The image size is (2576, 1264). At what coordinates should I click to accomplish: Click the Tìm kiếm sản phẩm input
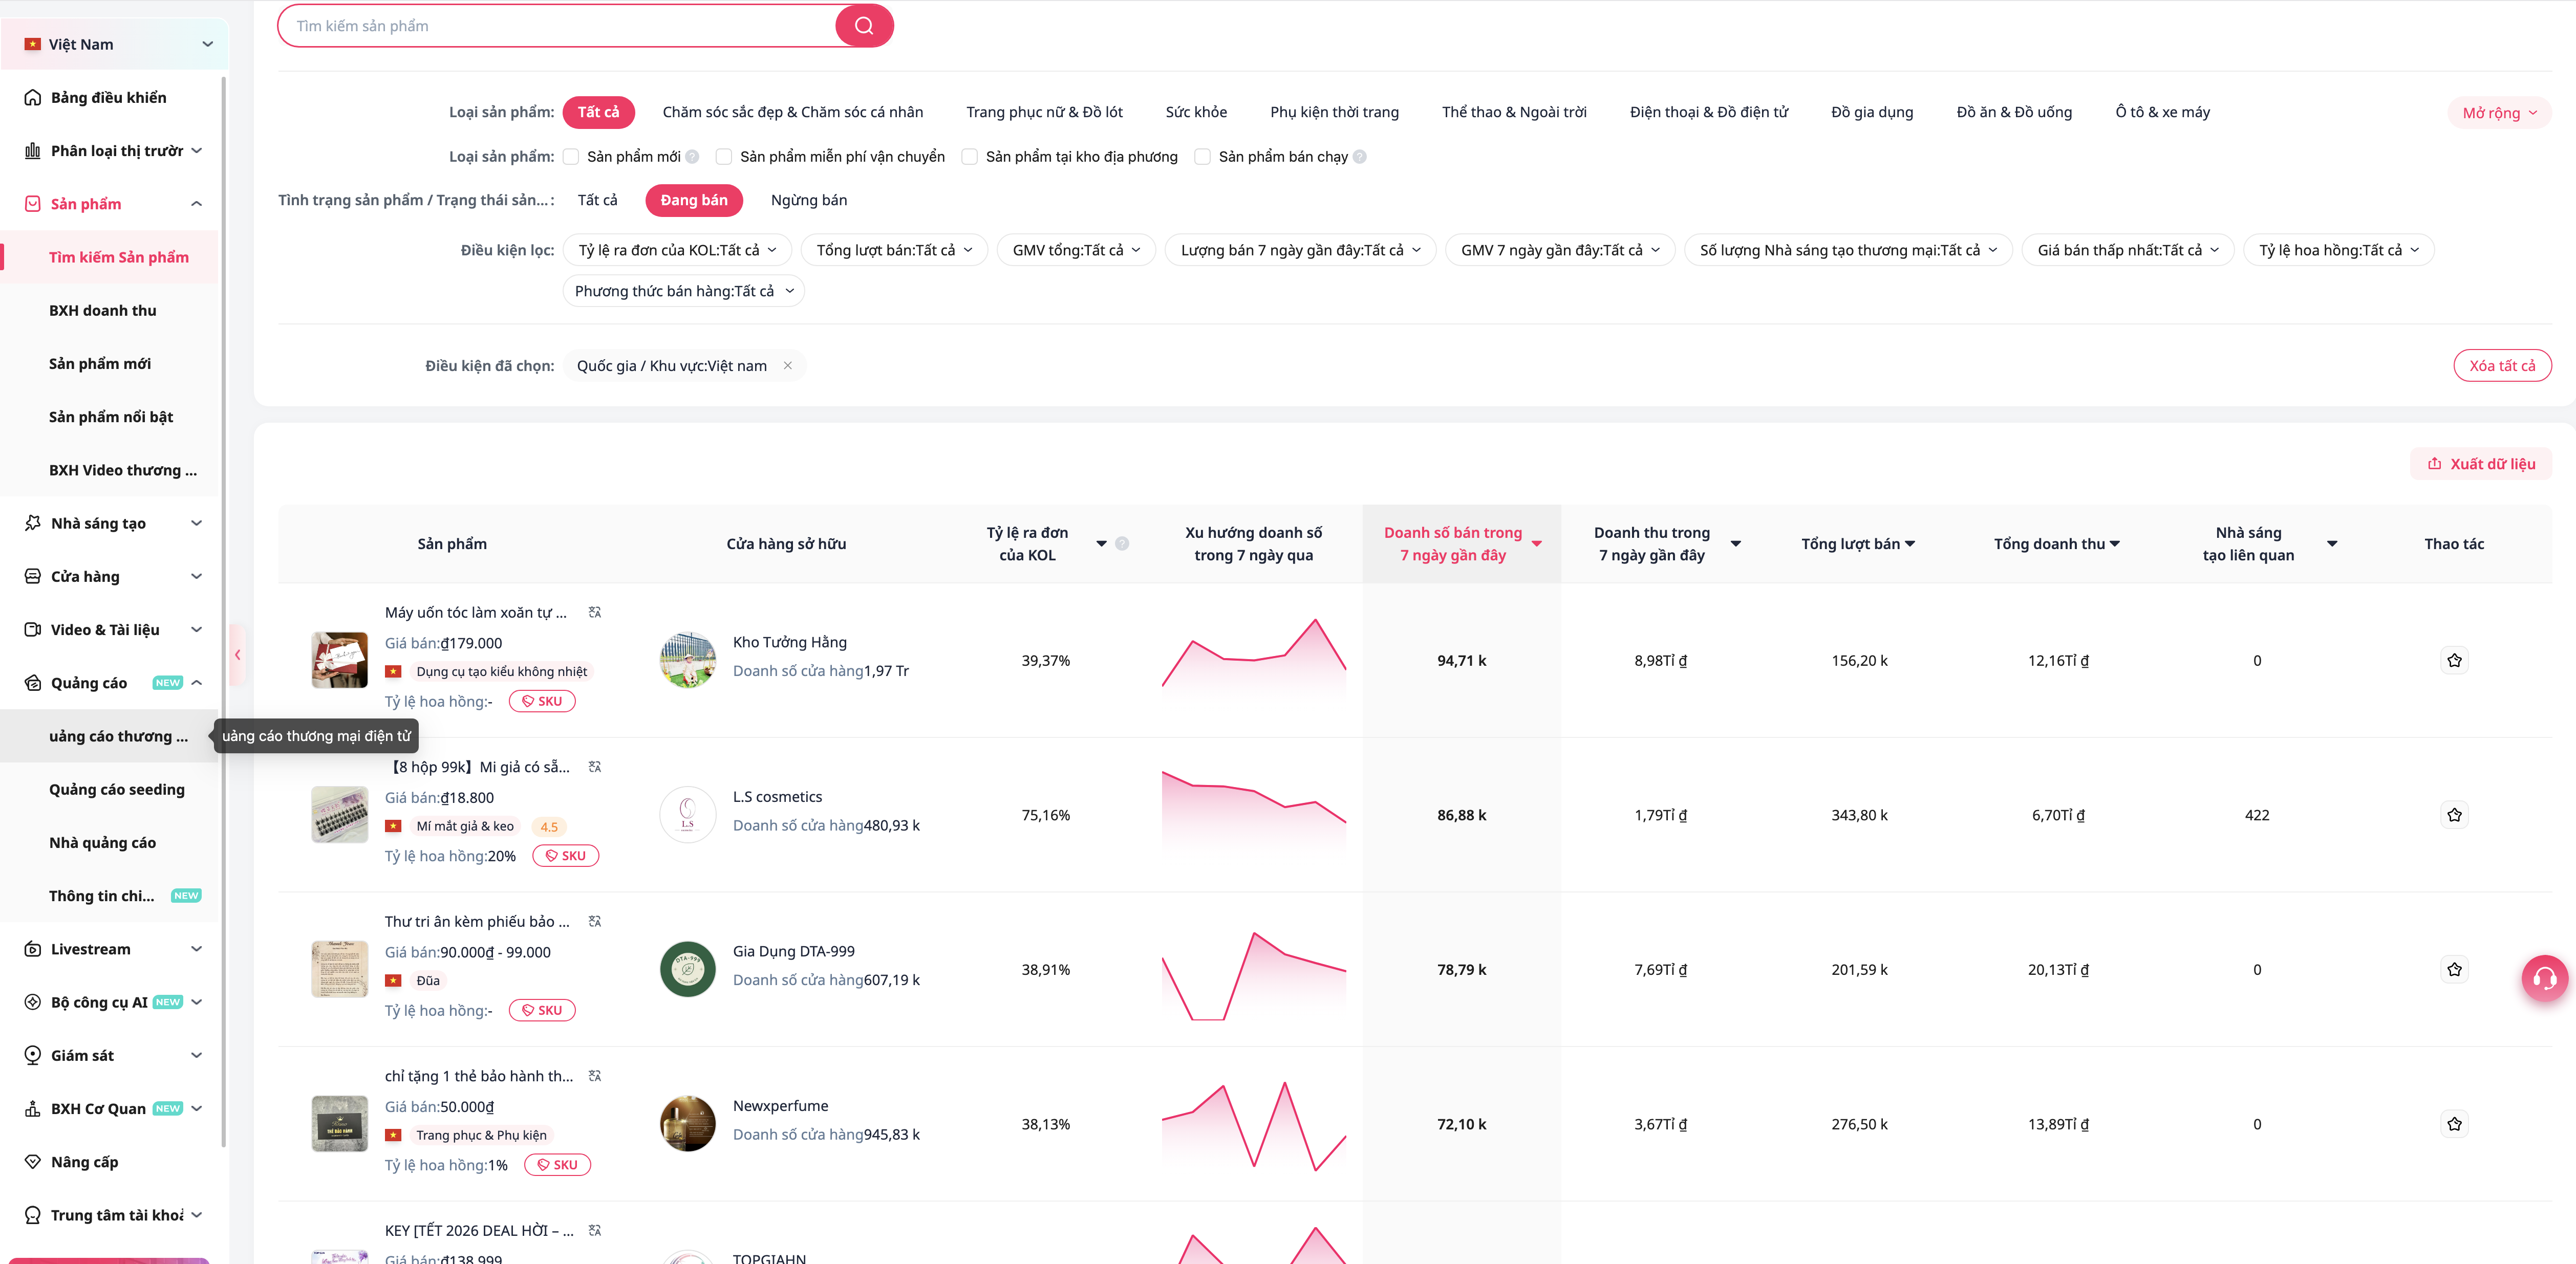point(560,26)
